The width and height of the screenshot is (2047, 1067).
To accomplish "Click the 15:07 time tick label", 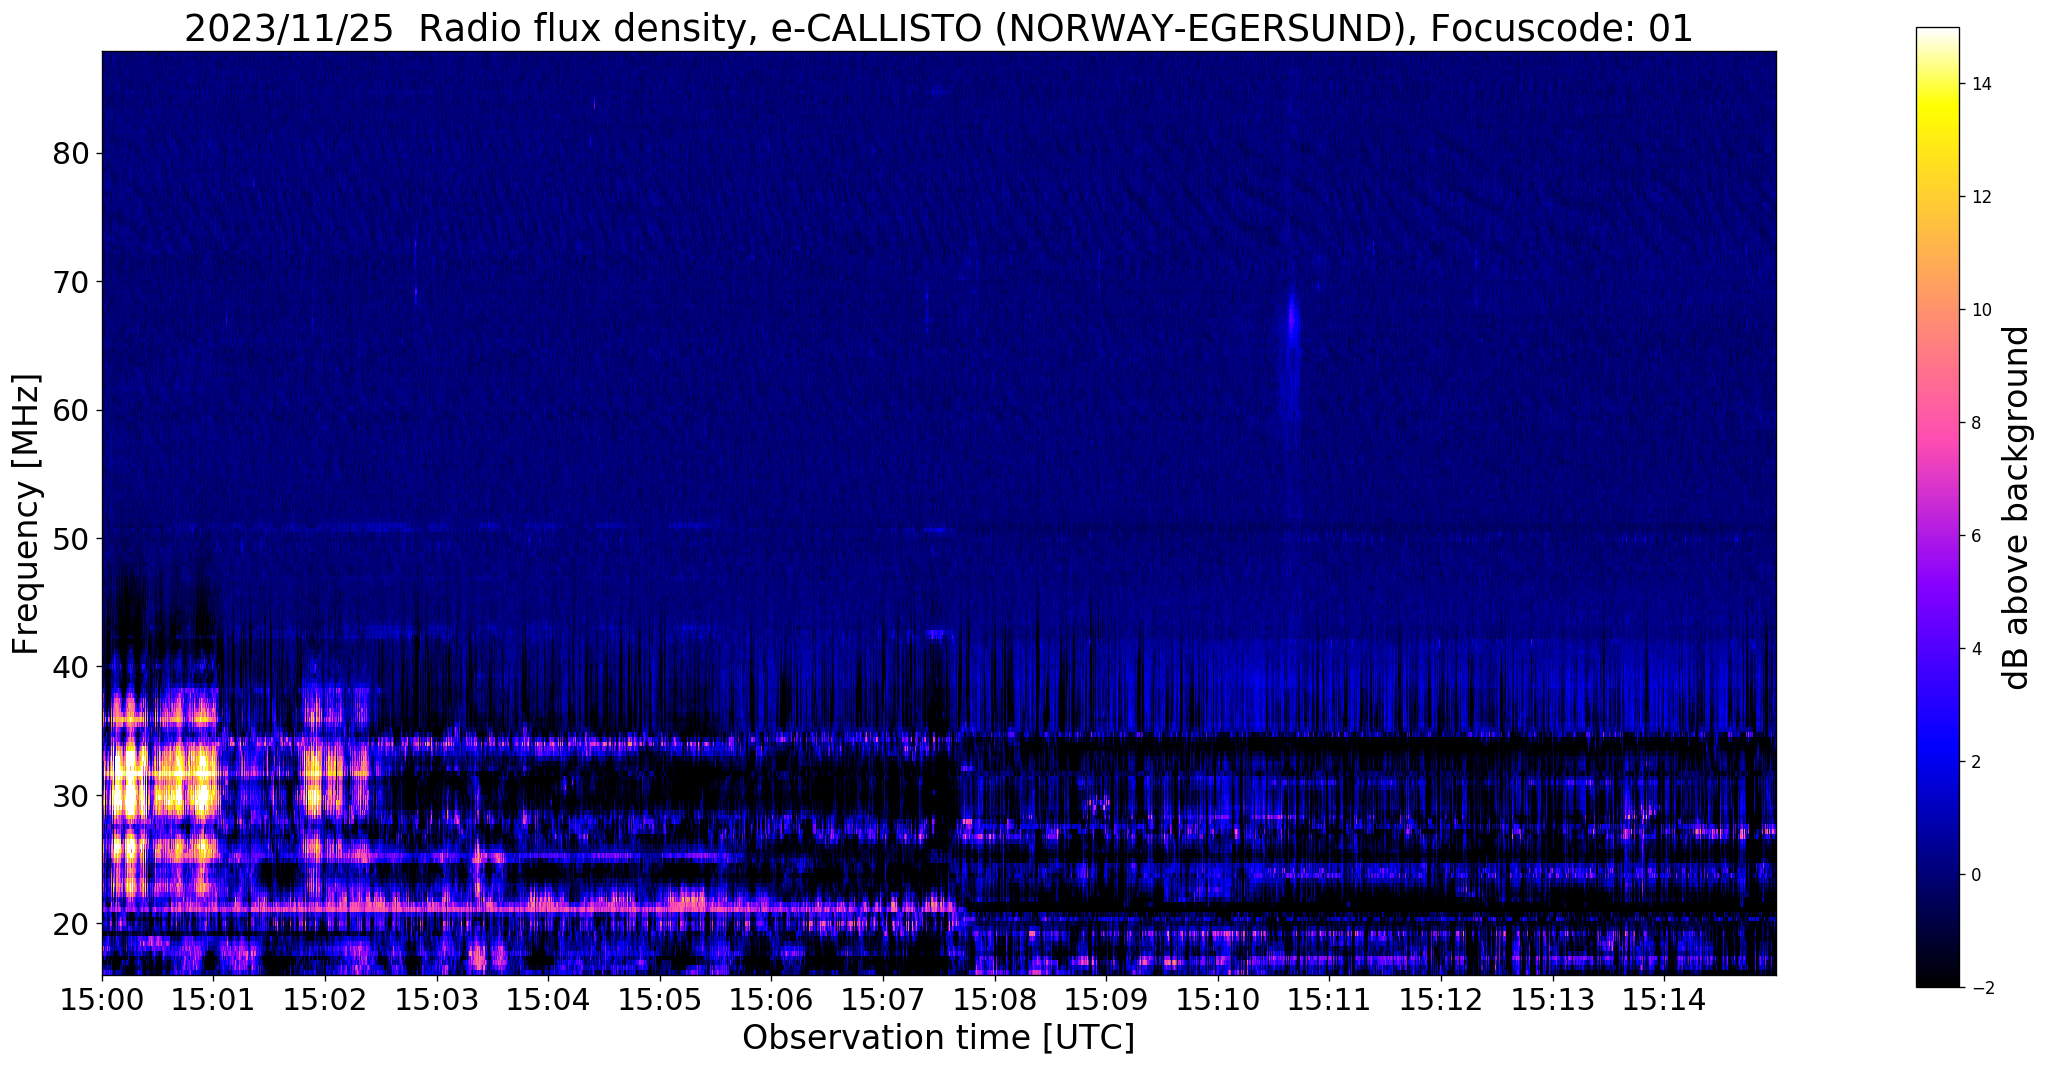I will [x=883, y=999].
